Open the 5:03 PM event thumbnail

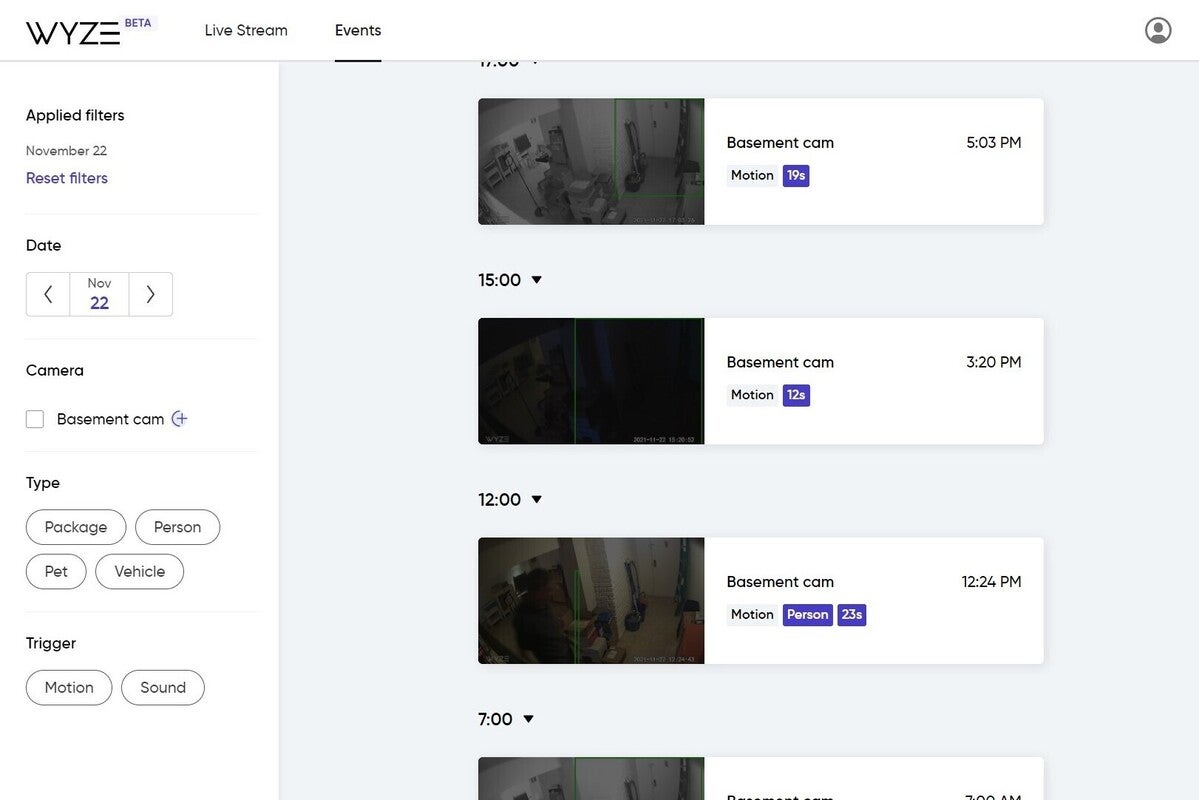pos(591,161)
